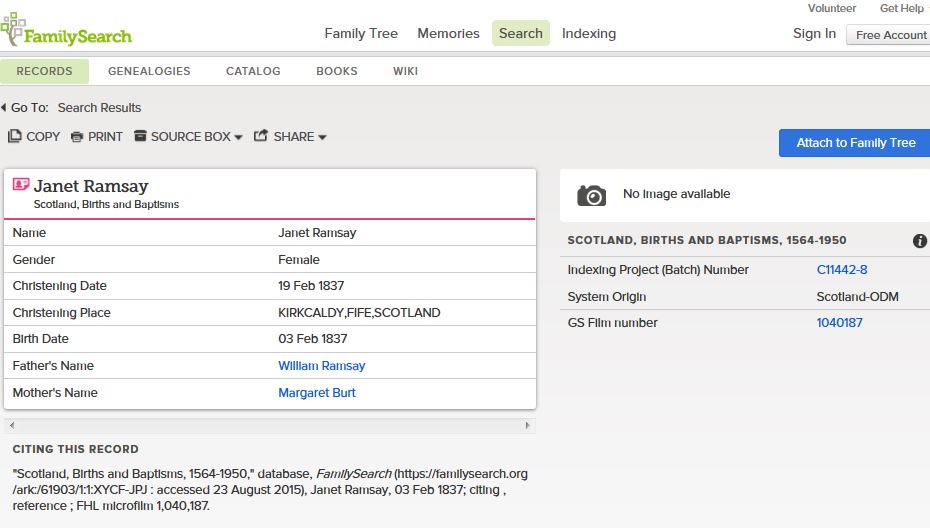Image resolution: width=930 pixels, height=528 pixels.
Task: Open the William Ramsay link
Action: (x=321, y=366)
